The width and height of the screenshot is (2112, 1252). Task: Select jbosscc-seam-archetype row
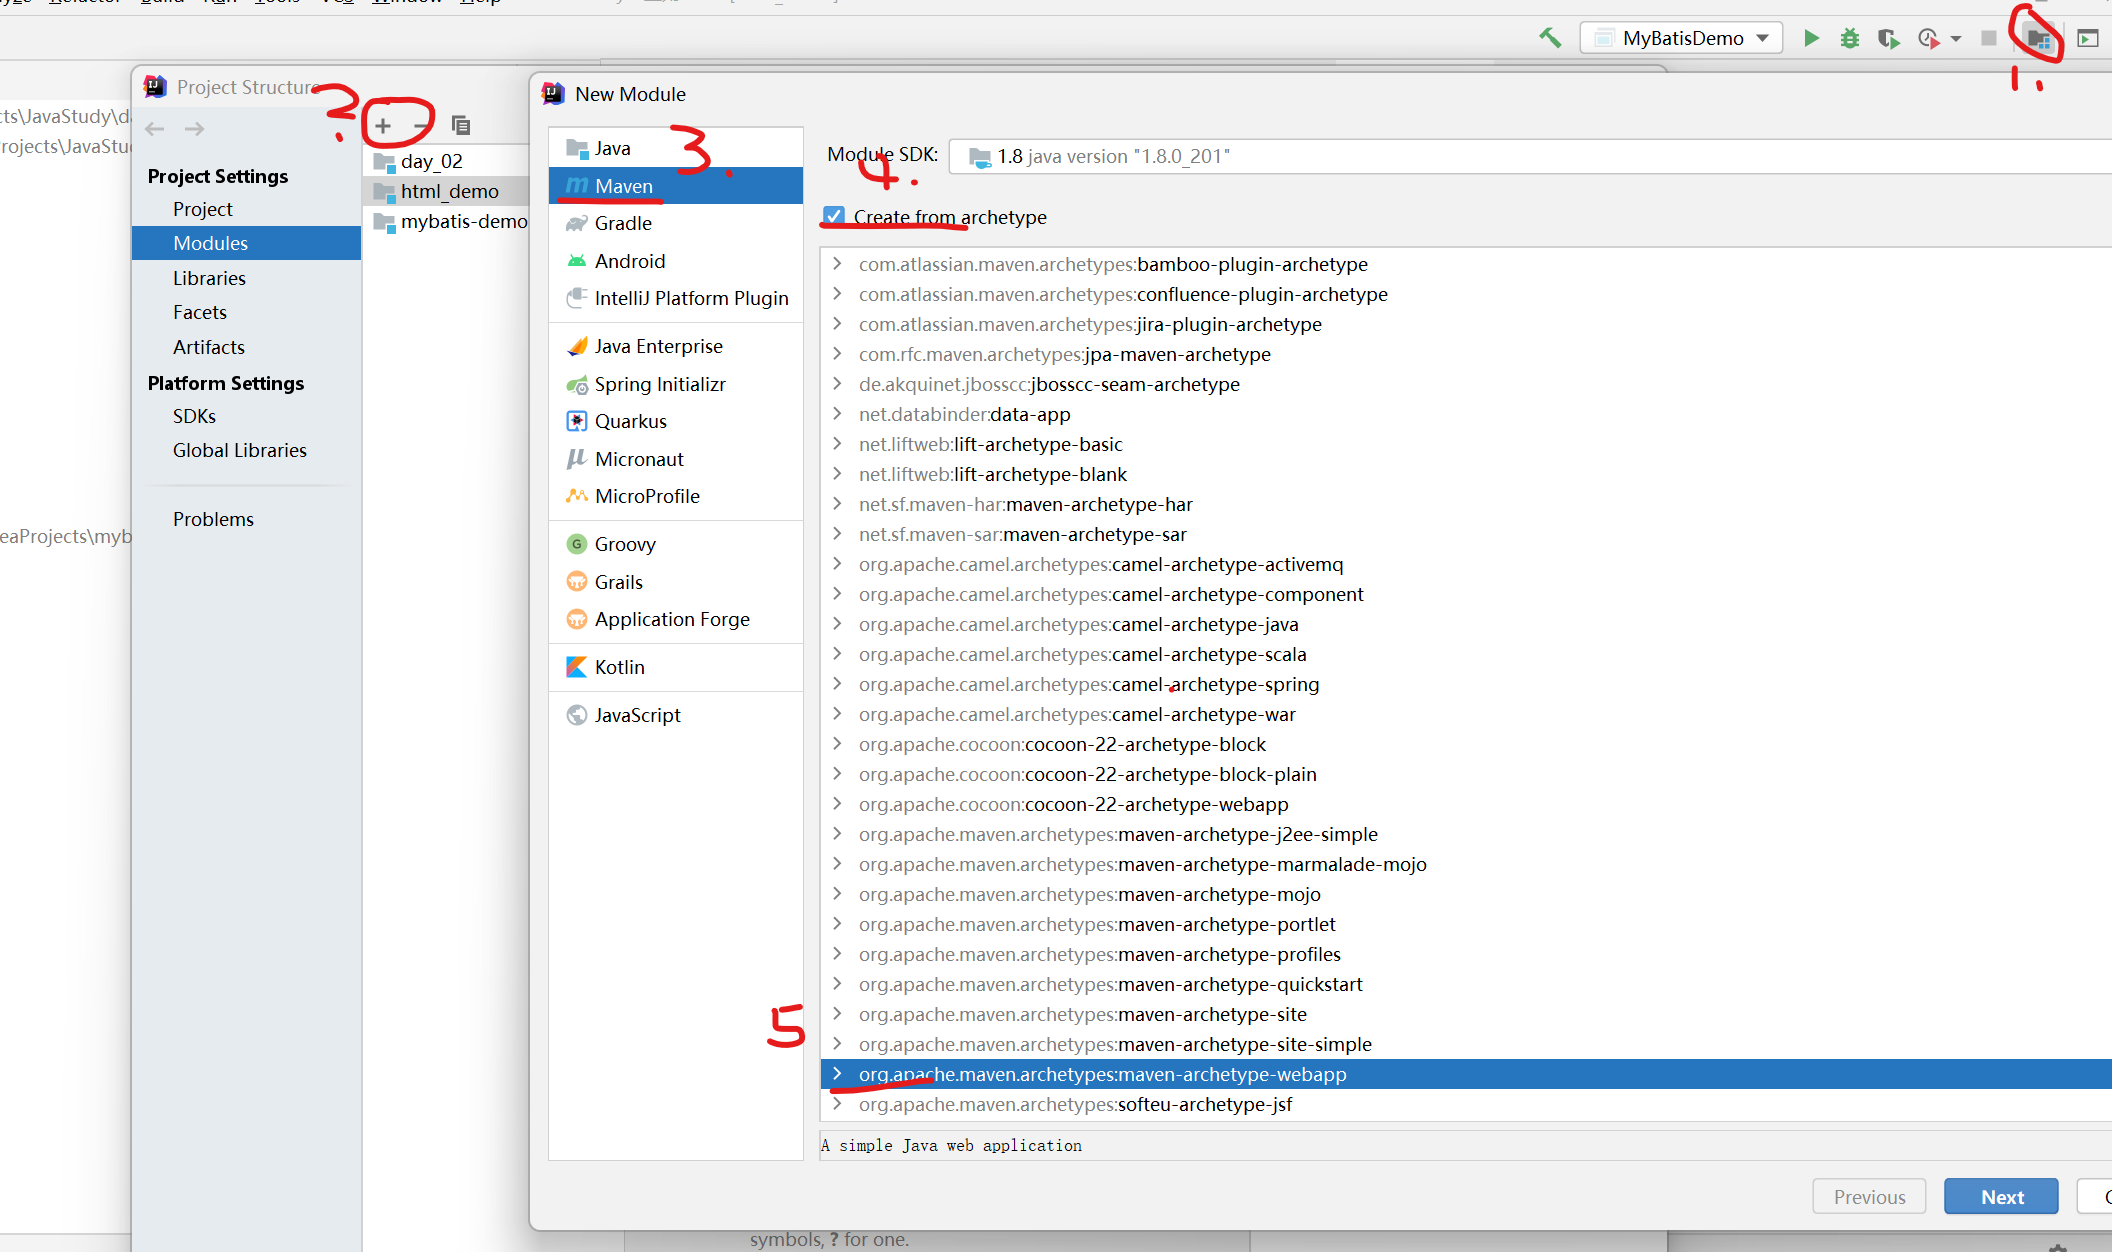coord(1466,384)
